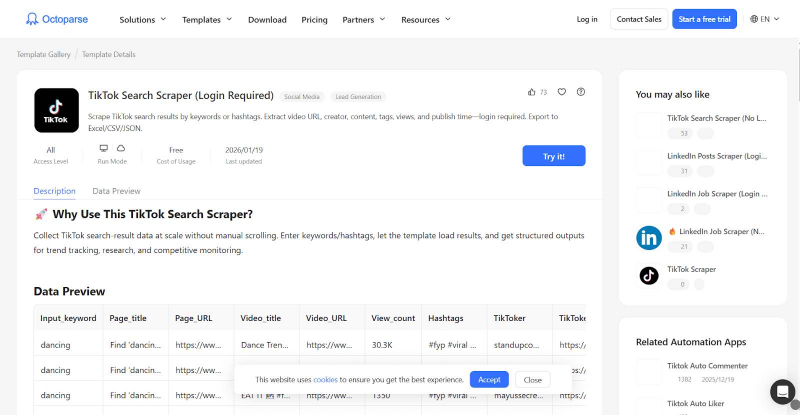The width and height of the screenshot is (800, 415).
Task: Open LinkedIn Job Scraper (Login ... suggestion
Action: pos(717,193)
